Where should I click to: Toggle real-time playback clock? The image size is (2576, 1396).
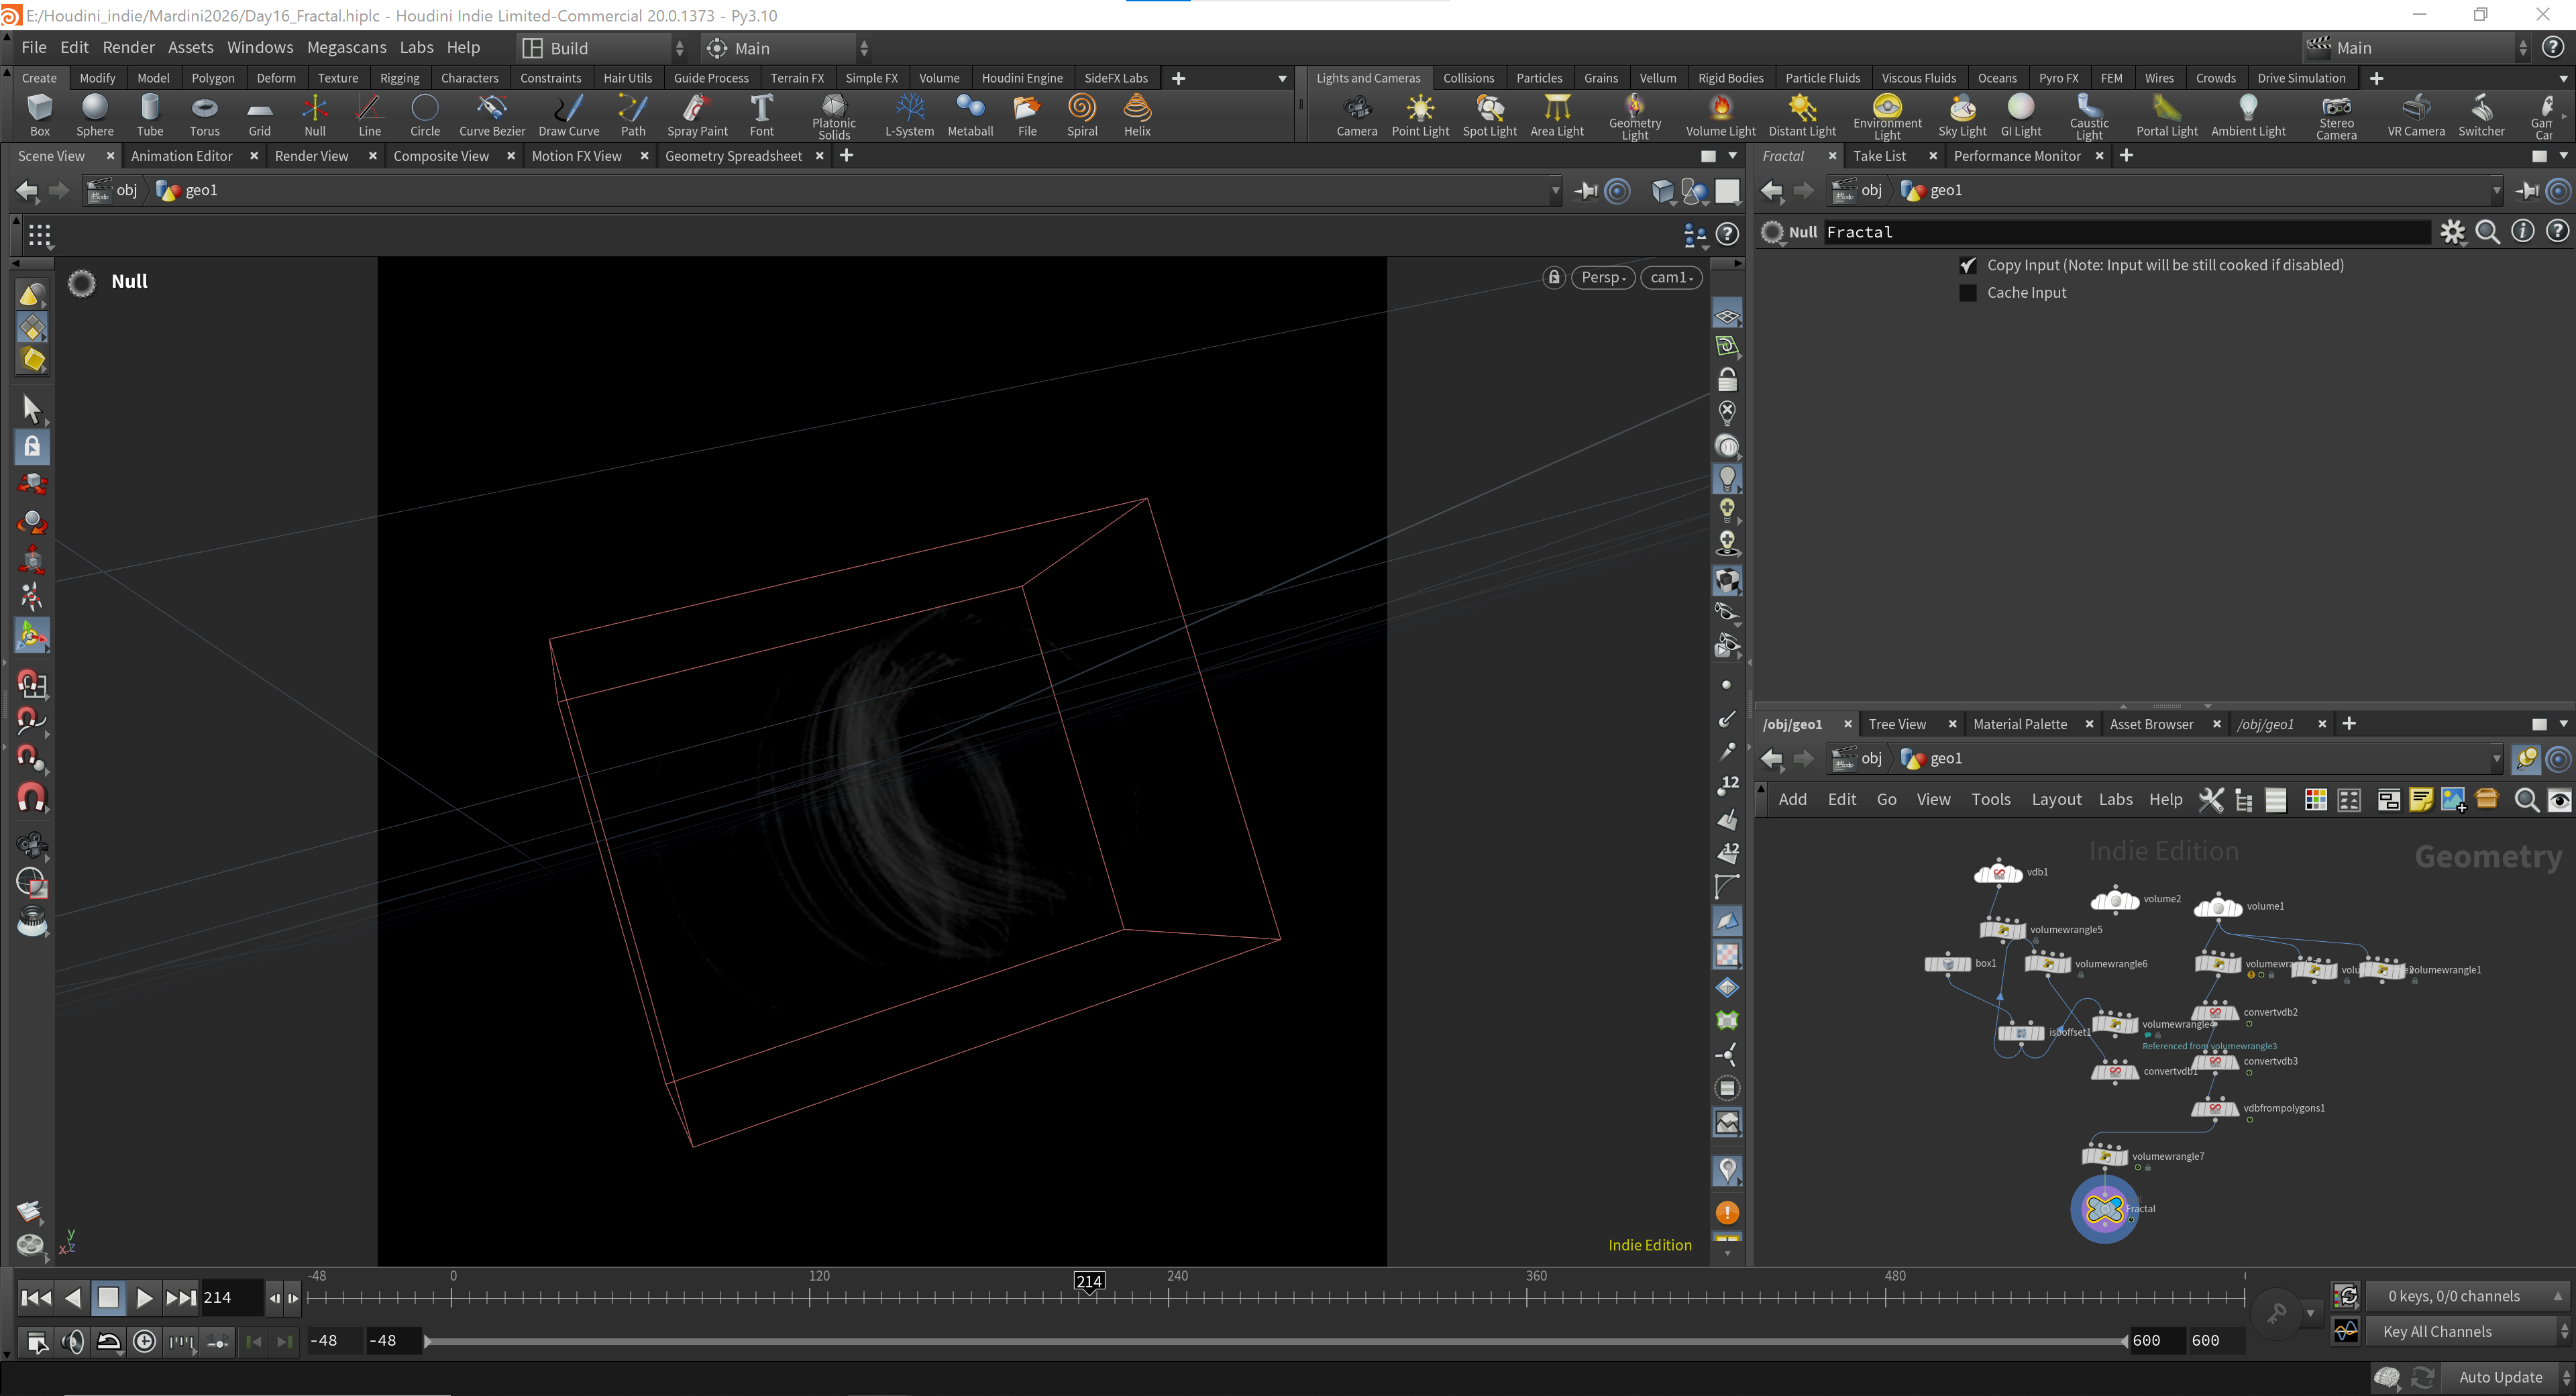[145, 1342]
